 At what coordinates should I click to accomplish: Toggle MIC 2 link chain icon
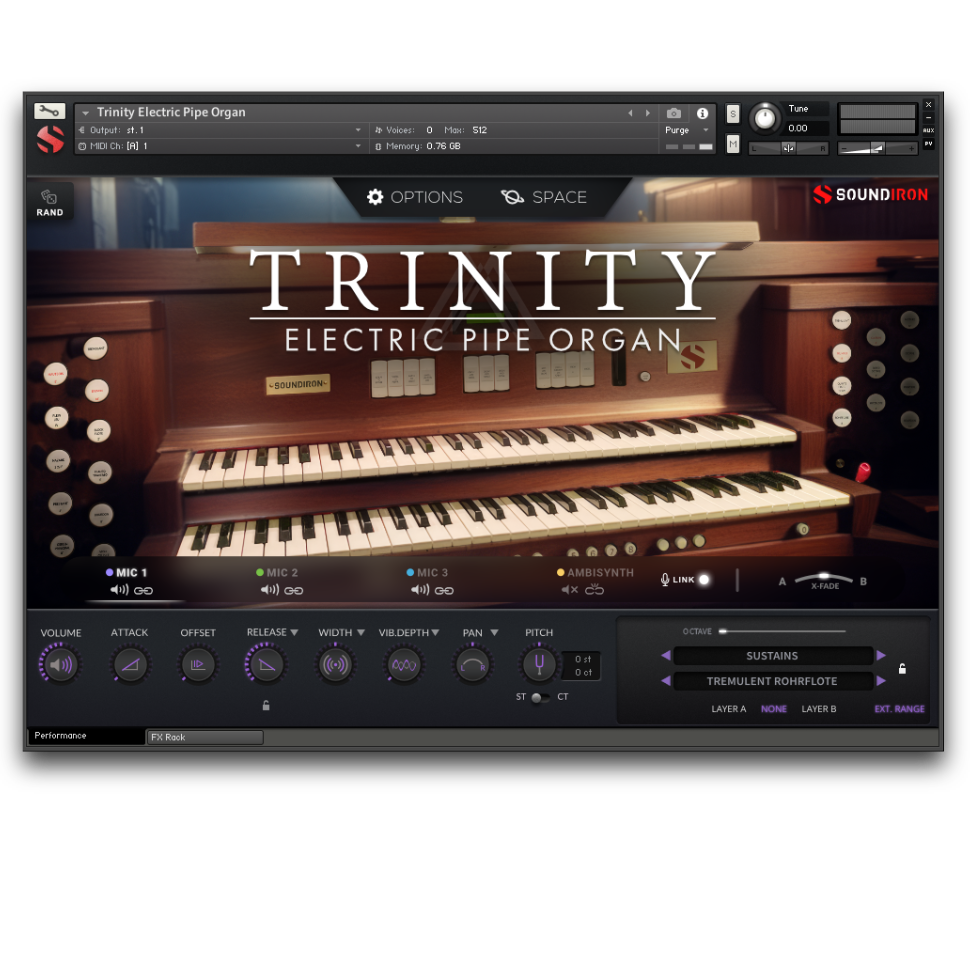294,591
